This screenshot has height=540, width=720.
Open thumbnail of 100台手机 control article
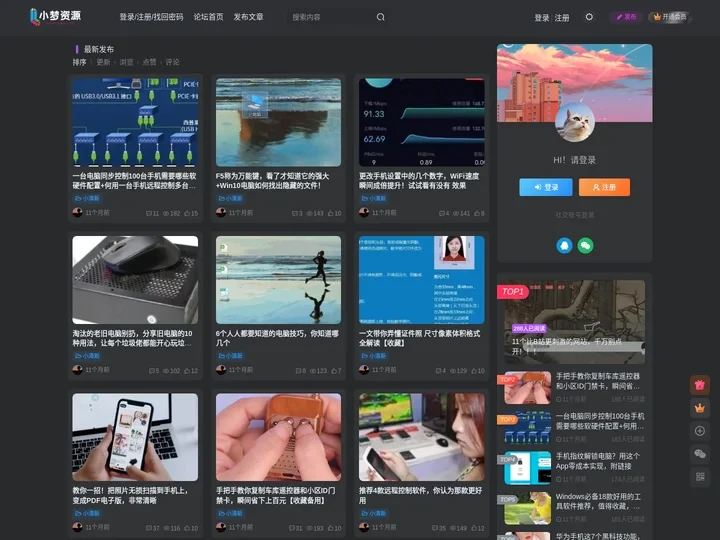click(135, 122)
